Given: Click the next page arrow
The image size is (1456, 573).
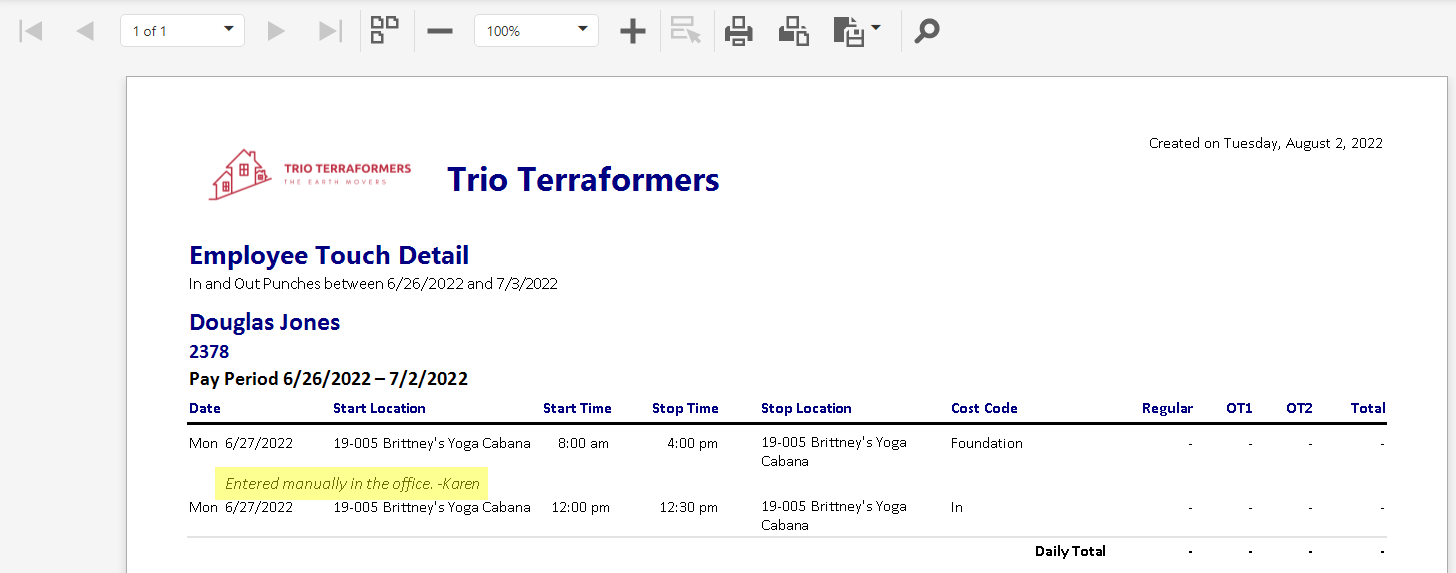Looking at the screenshot, I should point(277,31).
